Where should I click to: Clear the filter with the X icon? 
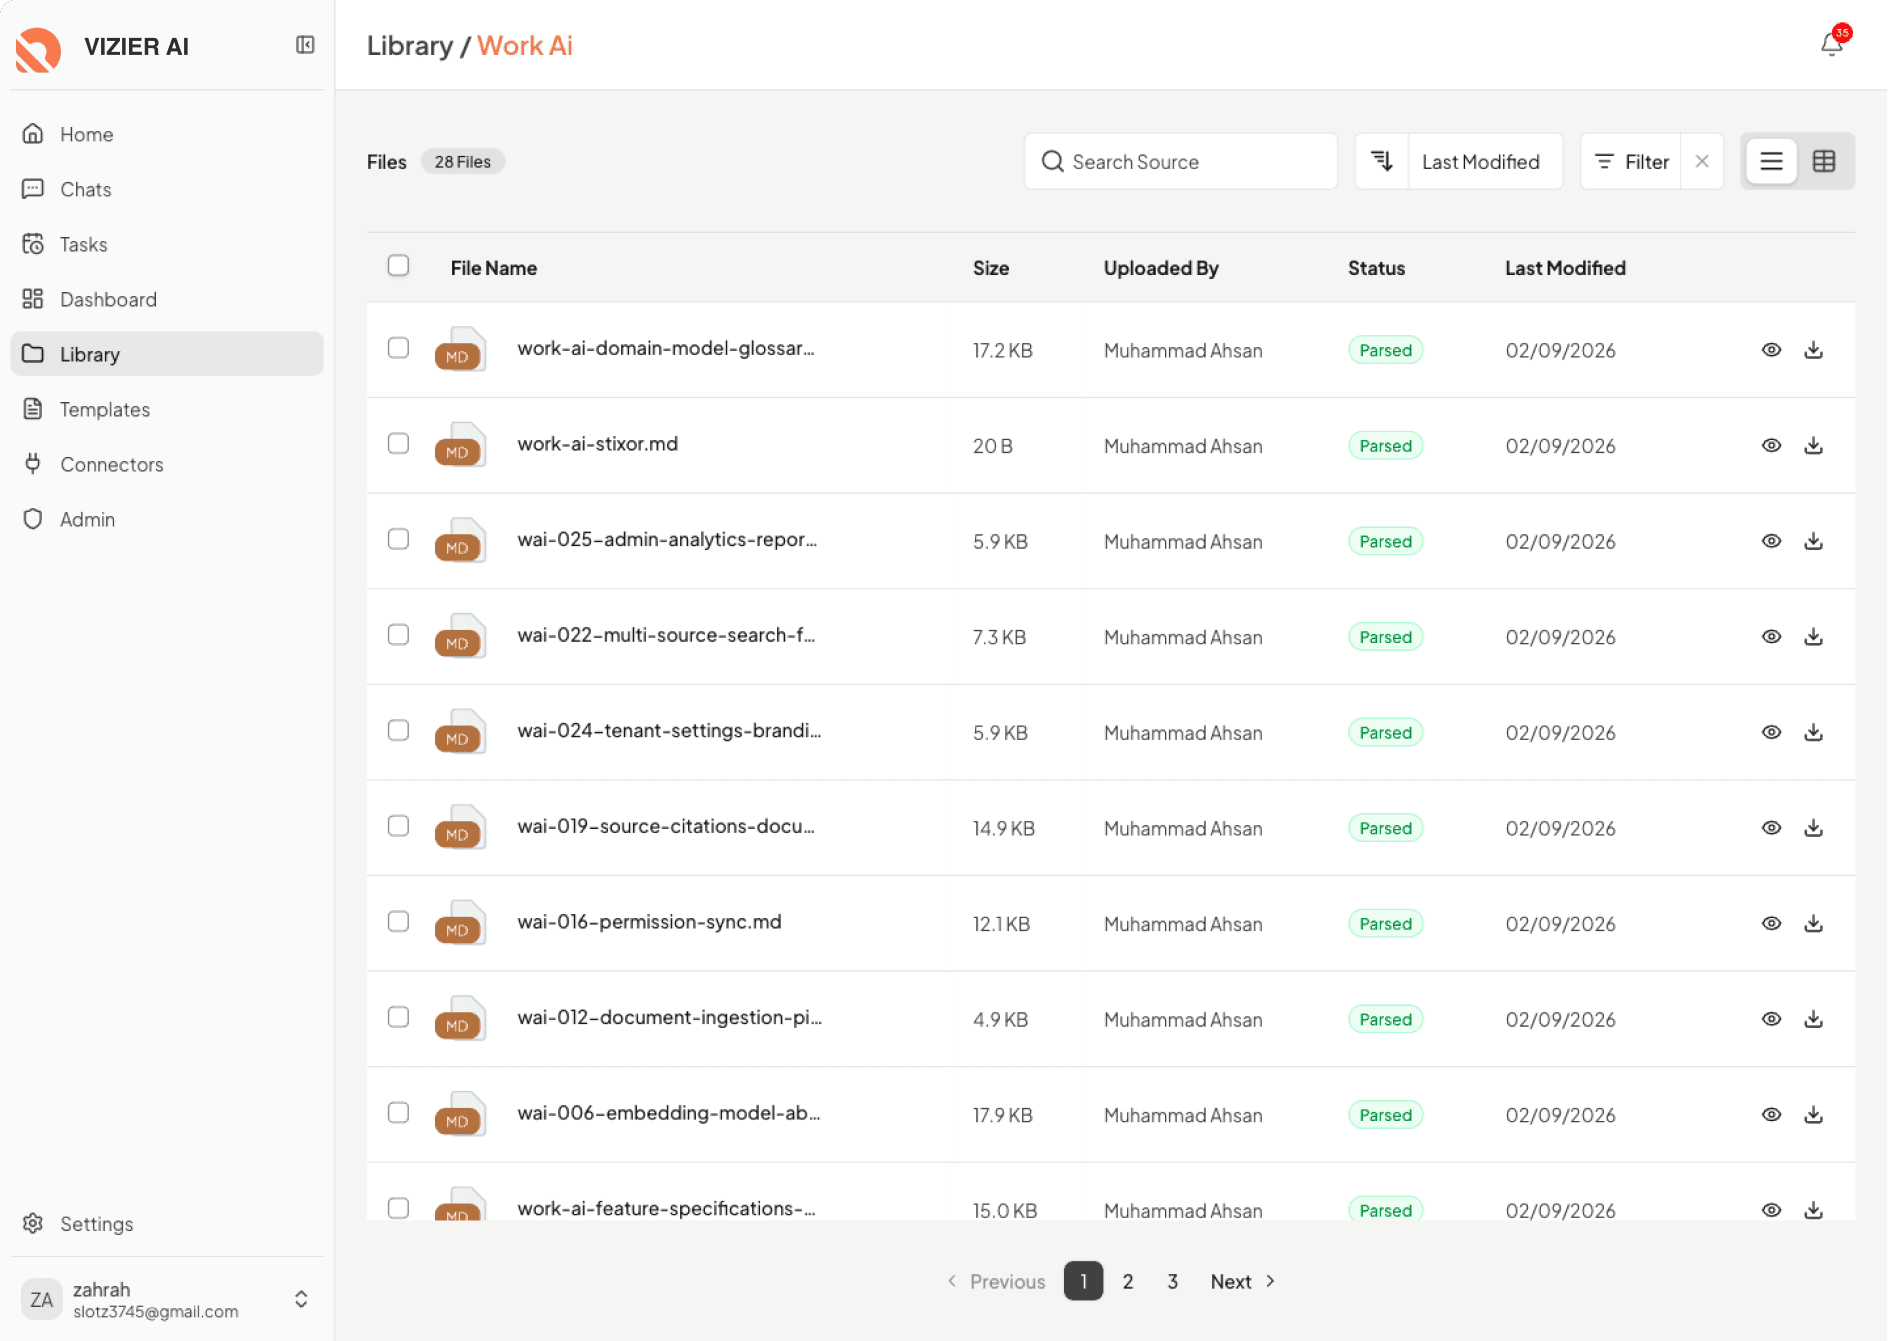(1702, 161)
